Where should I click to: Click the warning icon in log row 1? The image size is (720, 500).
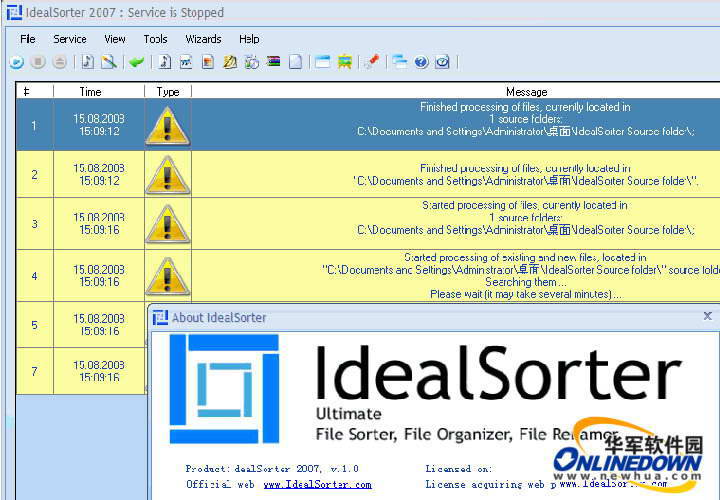(x=168, y=125)
